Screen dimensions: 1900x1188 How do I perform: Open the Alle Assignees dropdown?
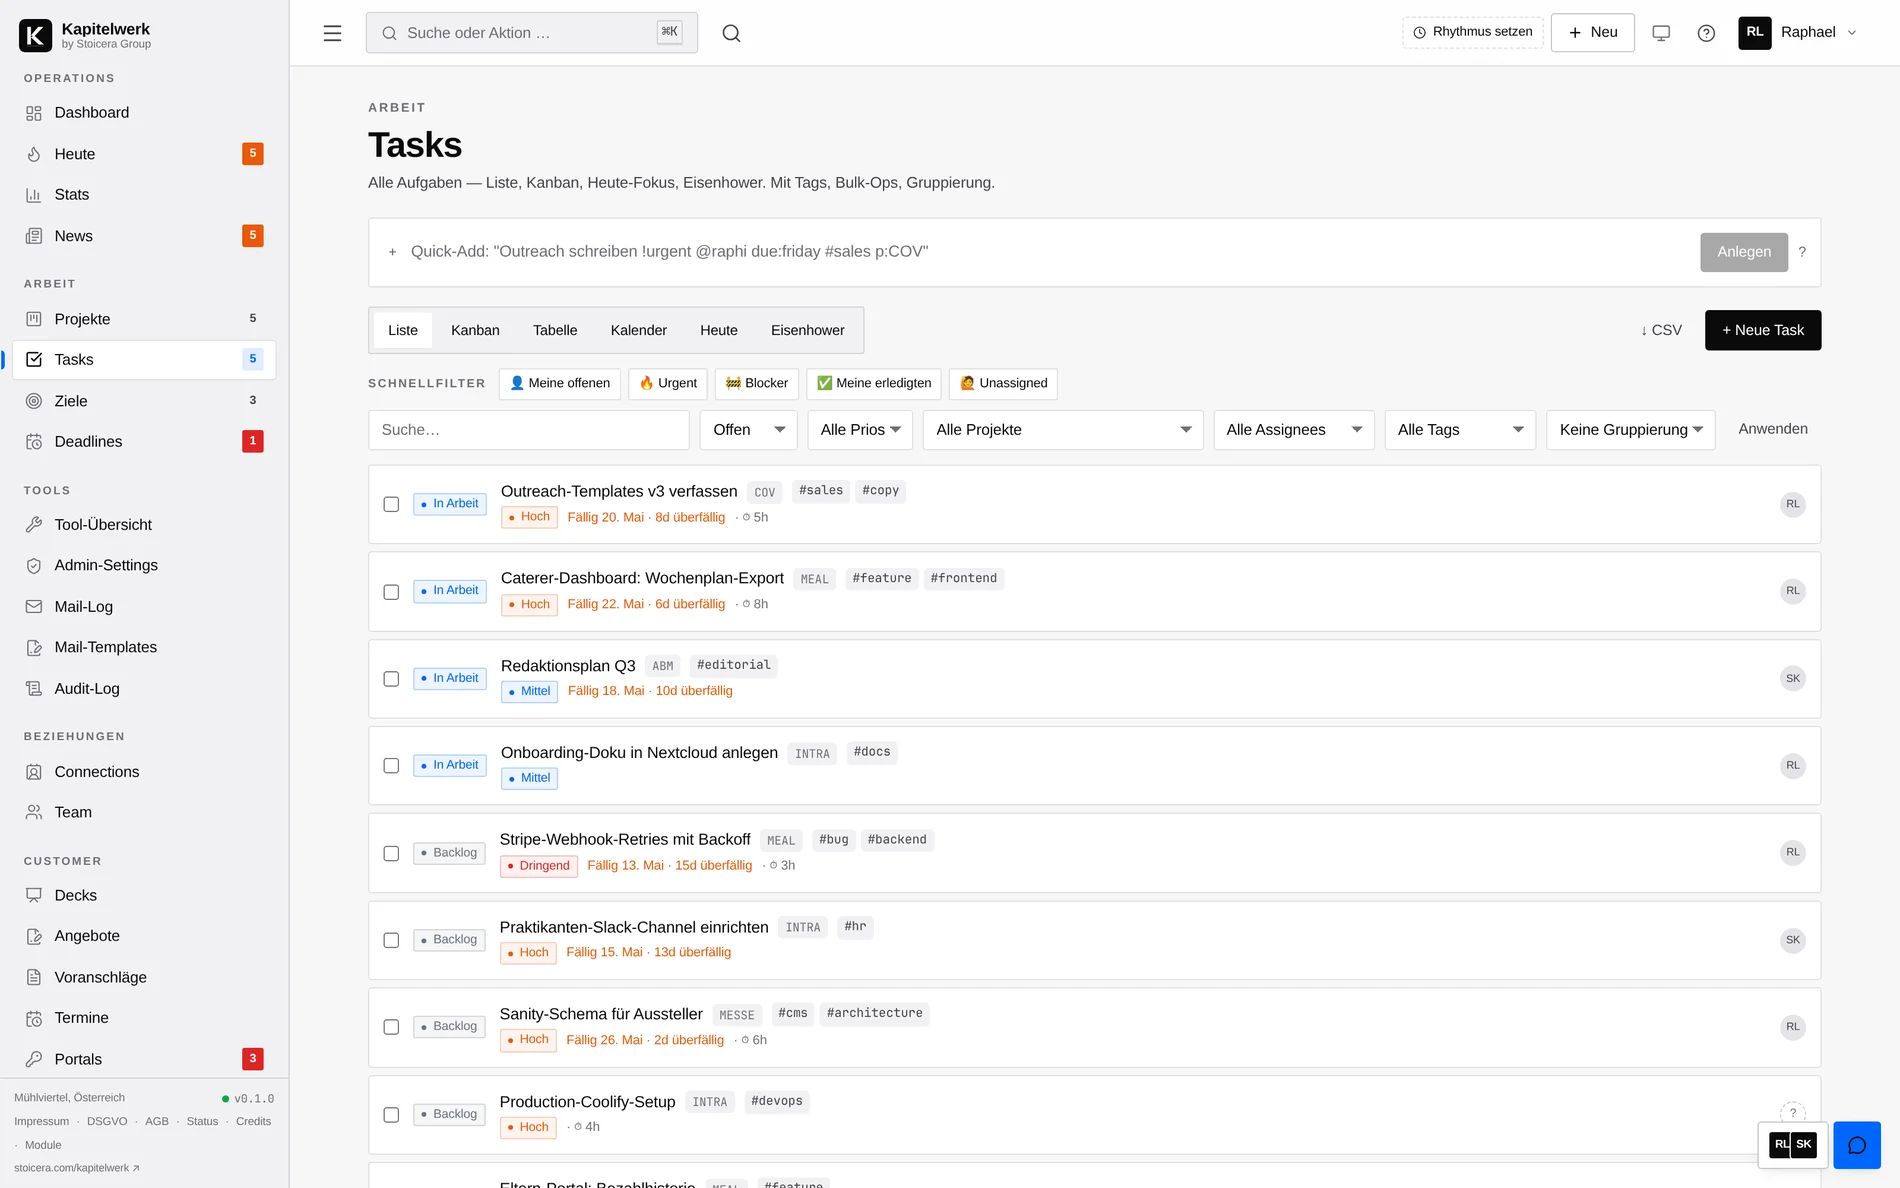(x=1294, y=430)
